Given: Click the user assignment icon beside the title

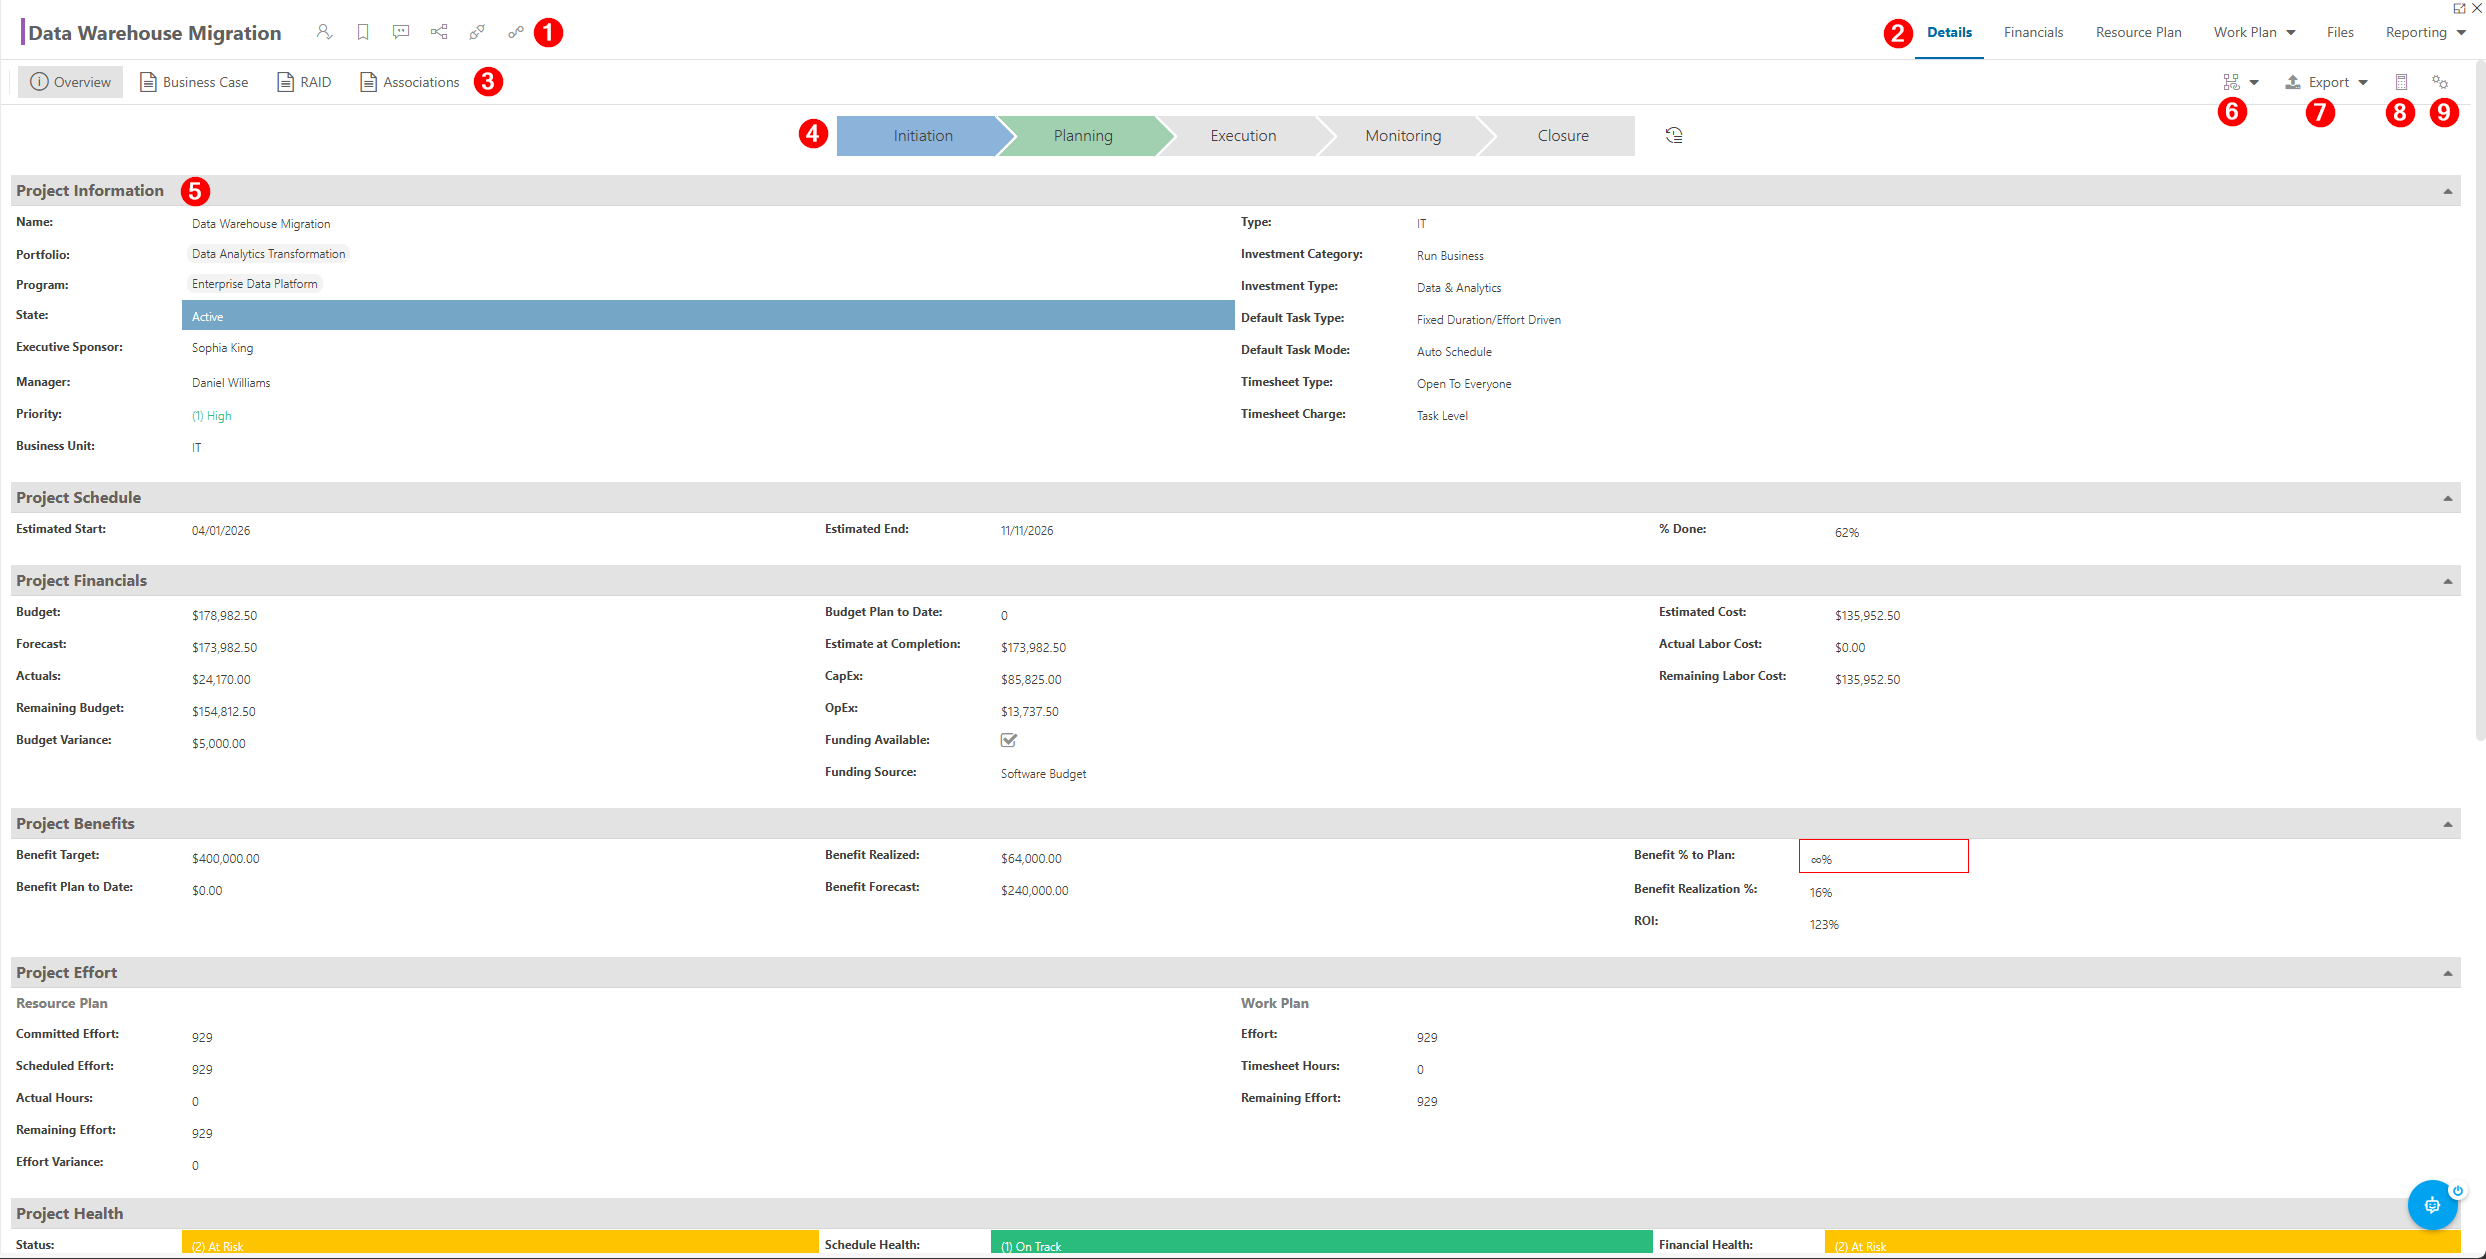Looking at the screenshot, I should coord(324,32).
